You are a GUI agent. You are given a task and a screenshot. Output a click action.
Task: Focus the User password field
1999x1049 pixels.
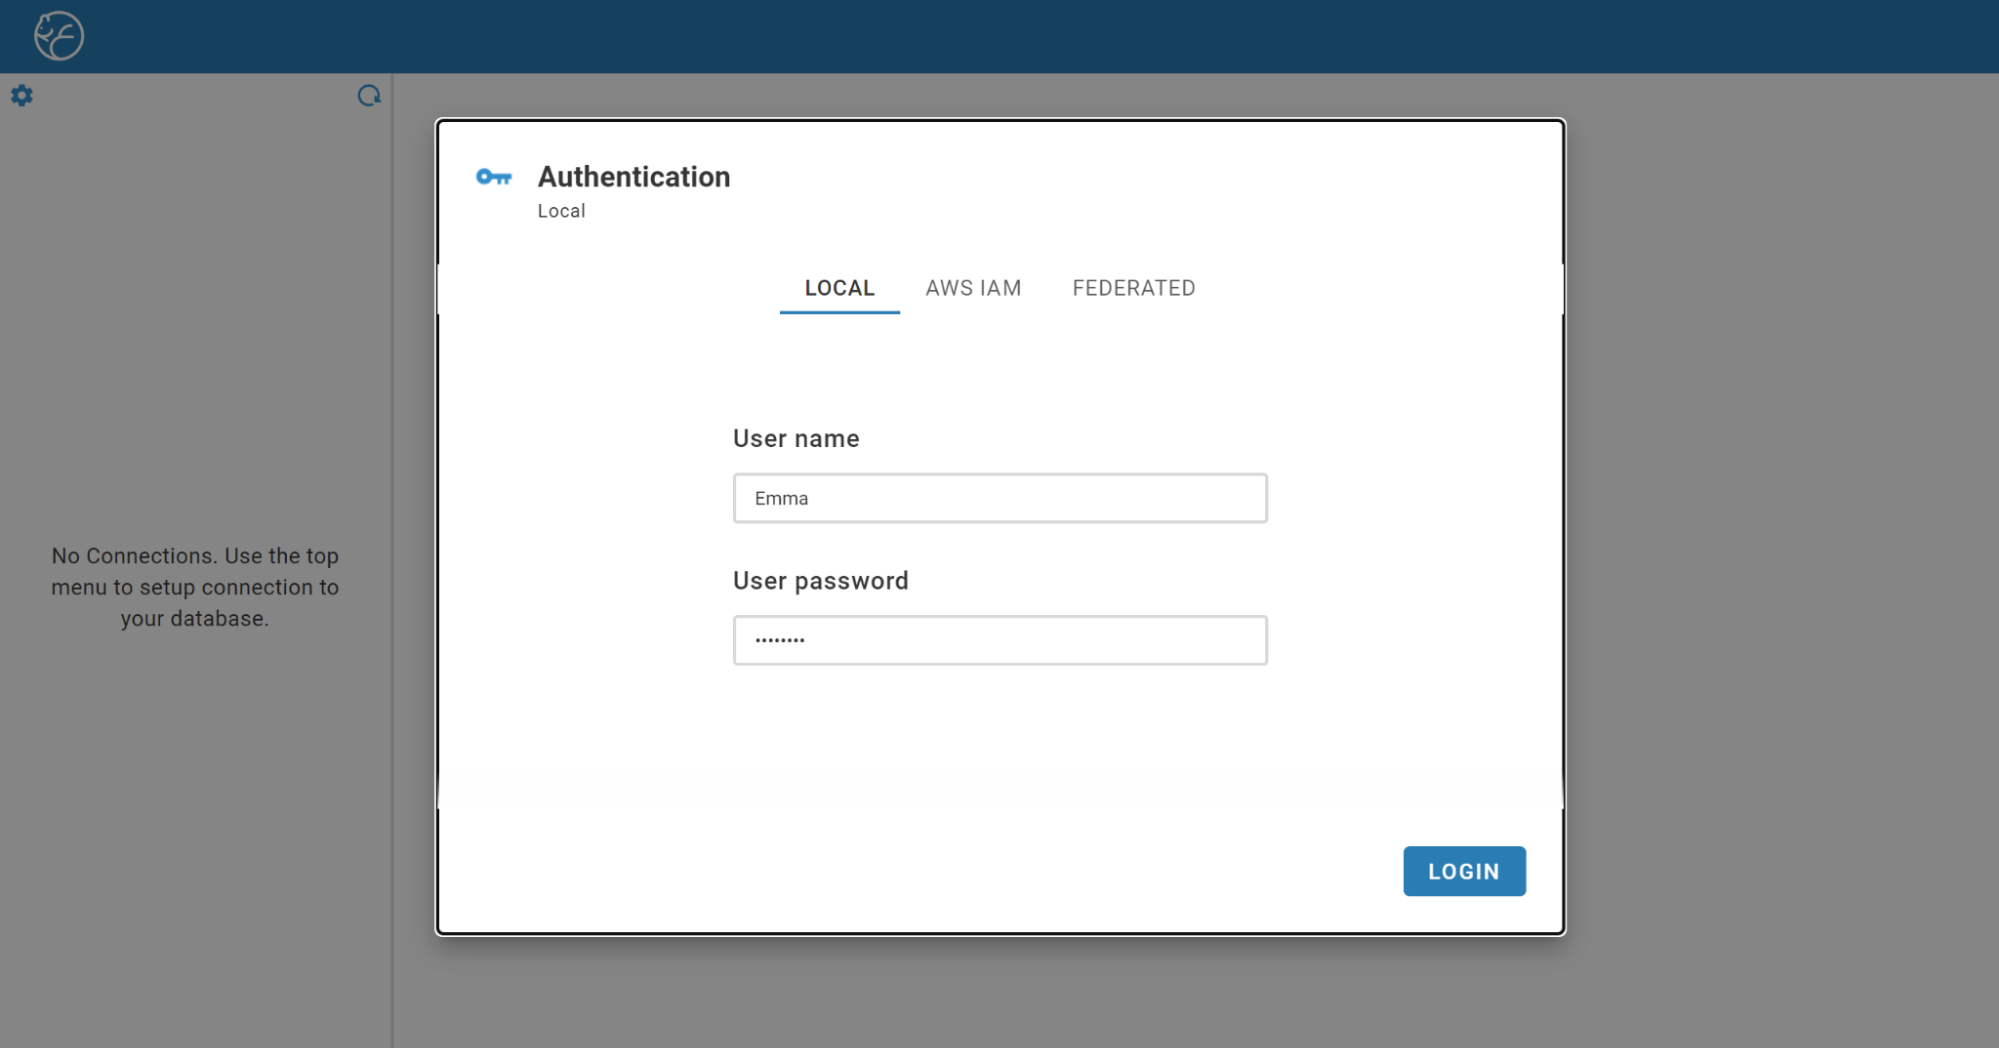pyautogui.click(x=1000, y=640)
